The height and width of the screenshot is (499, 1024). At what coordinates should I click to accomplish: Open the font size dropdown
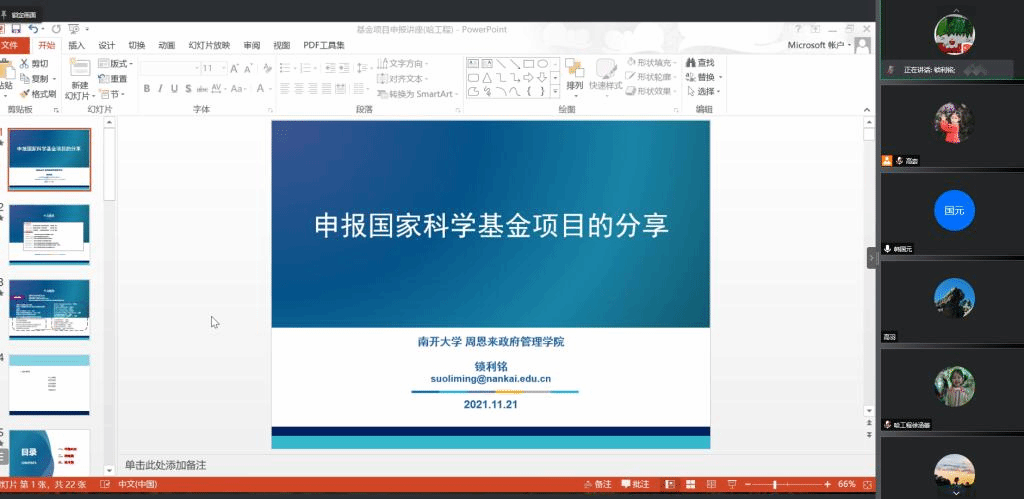pyautogui.click(x=222, y=68)
